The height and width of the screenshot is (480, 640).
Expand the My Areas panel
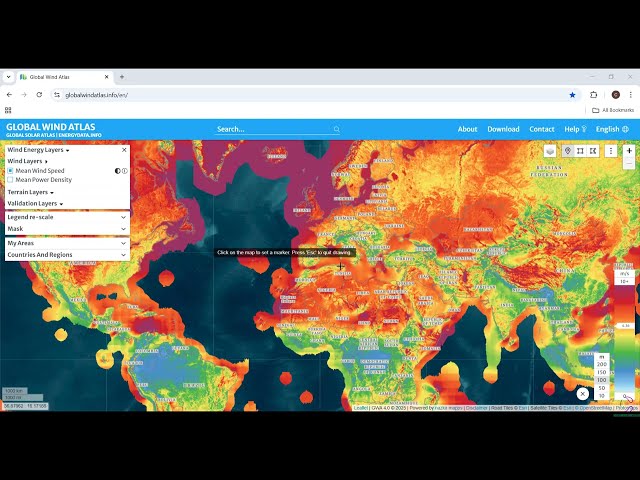67,243
